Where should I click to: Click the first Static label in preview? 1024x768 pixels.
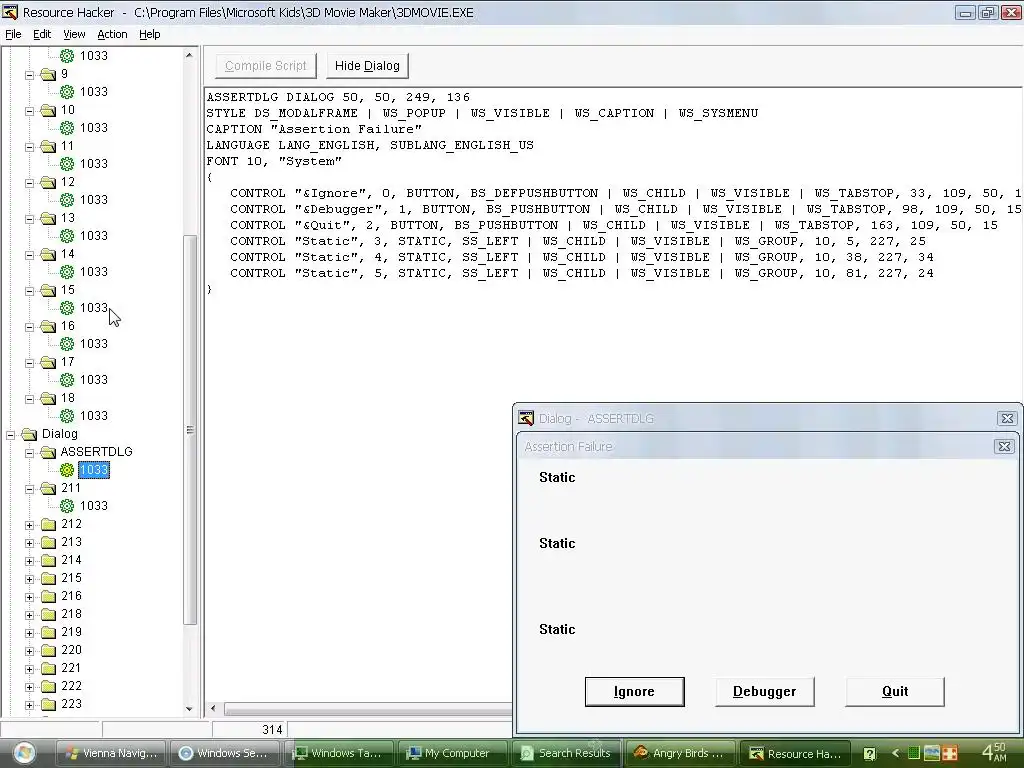point(557,477)
